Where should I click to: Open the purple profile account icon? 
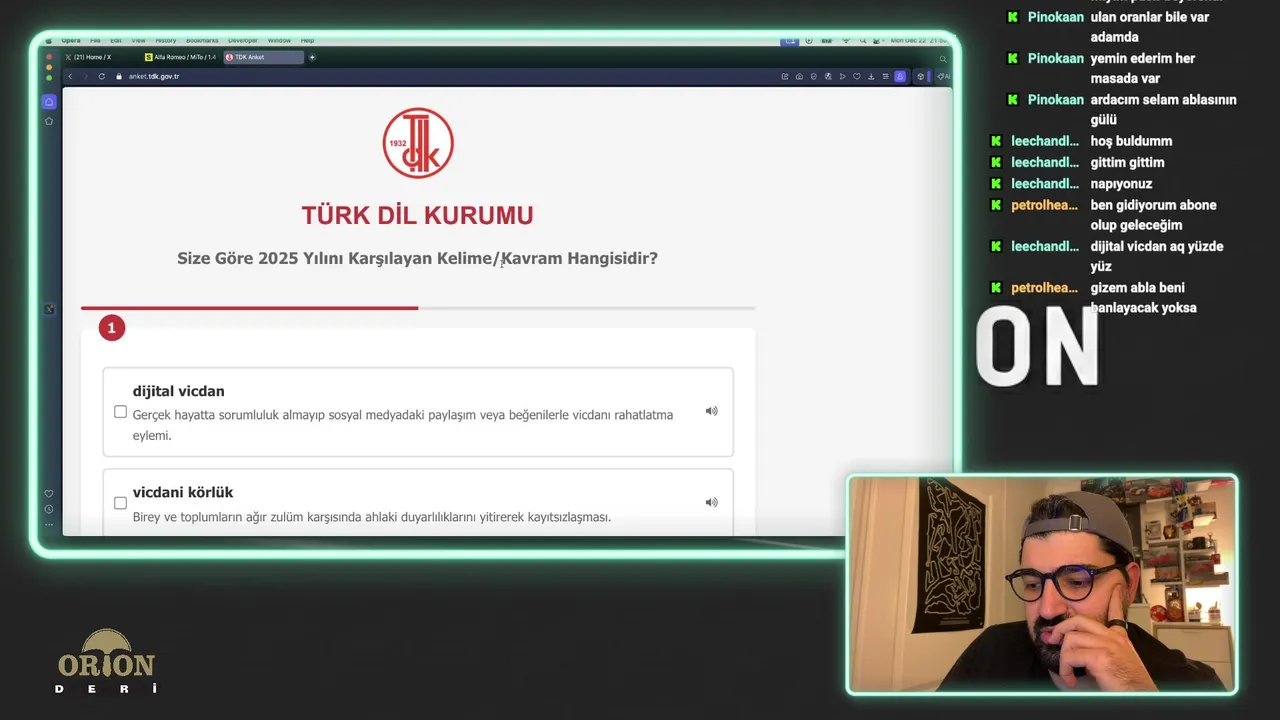click(x=900, y=76)
